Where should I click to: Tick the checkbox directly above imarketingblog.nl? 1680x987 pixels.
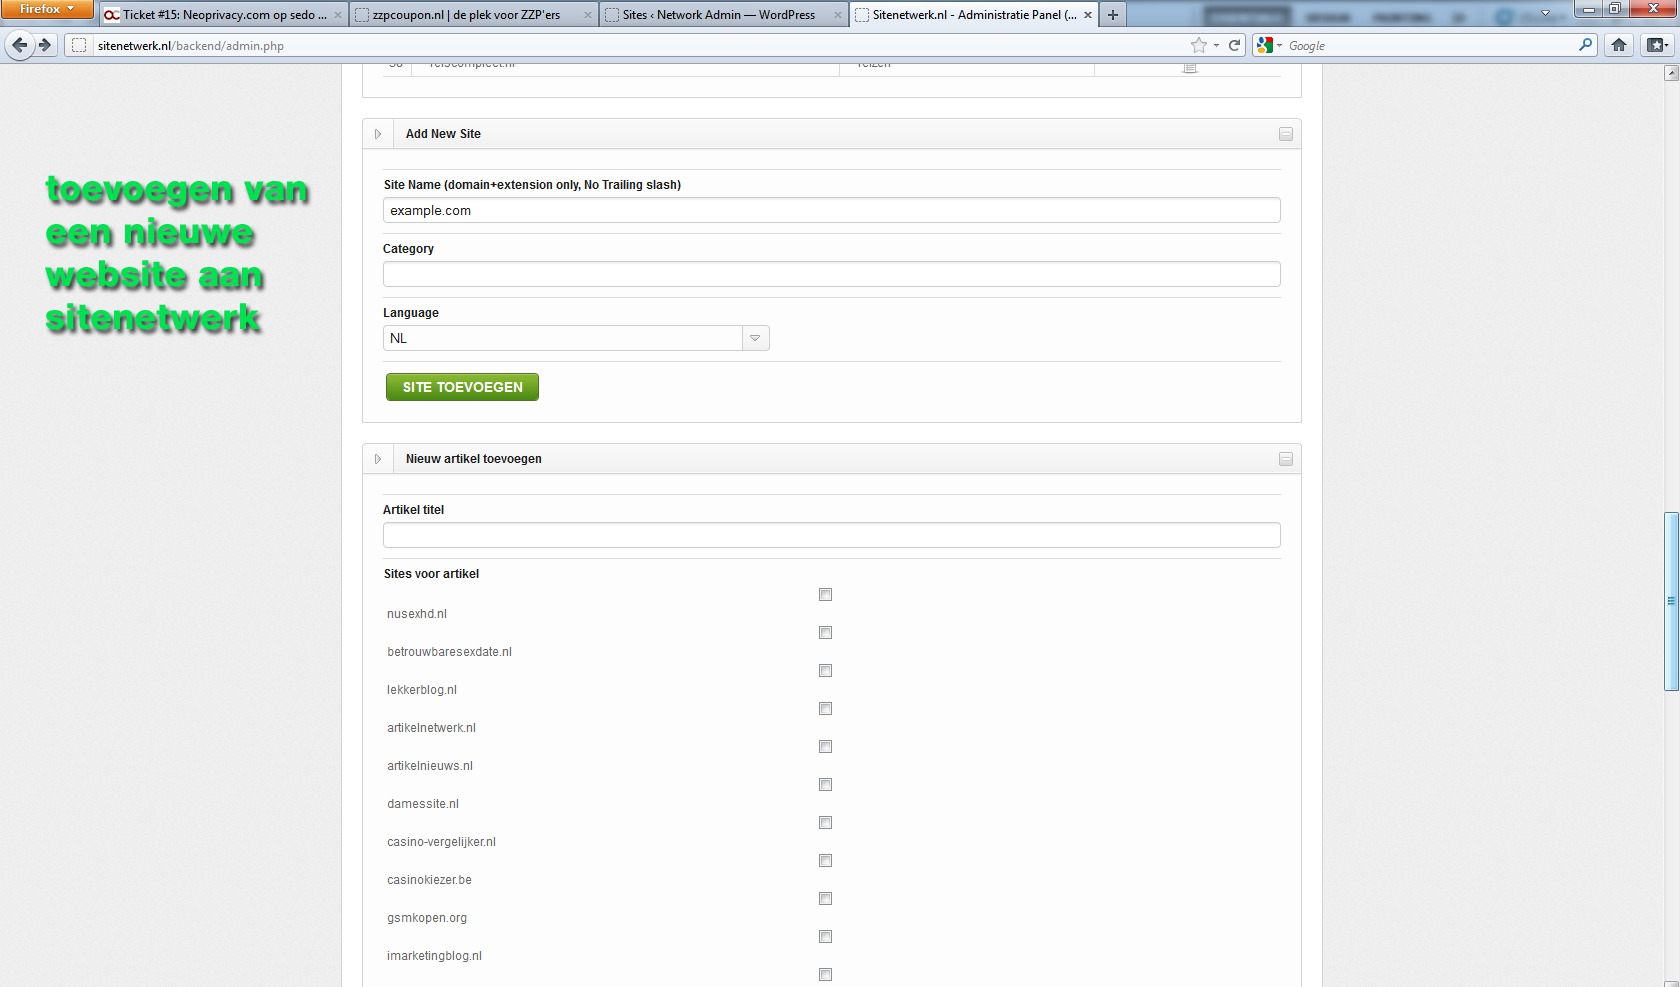825,937
